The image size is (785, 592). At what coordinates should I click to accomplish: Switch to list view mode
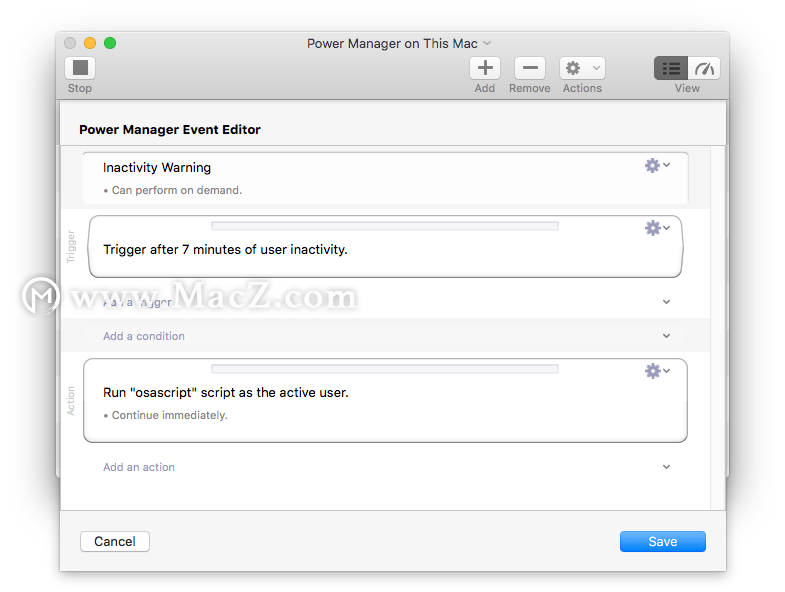click(x=671, y=68)
